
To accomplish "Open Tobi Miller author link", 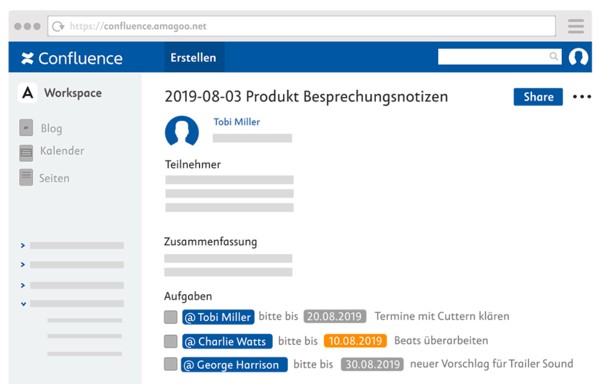I will [237, 122].
